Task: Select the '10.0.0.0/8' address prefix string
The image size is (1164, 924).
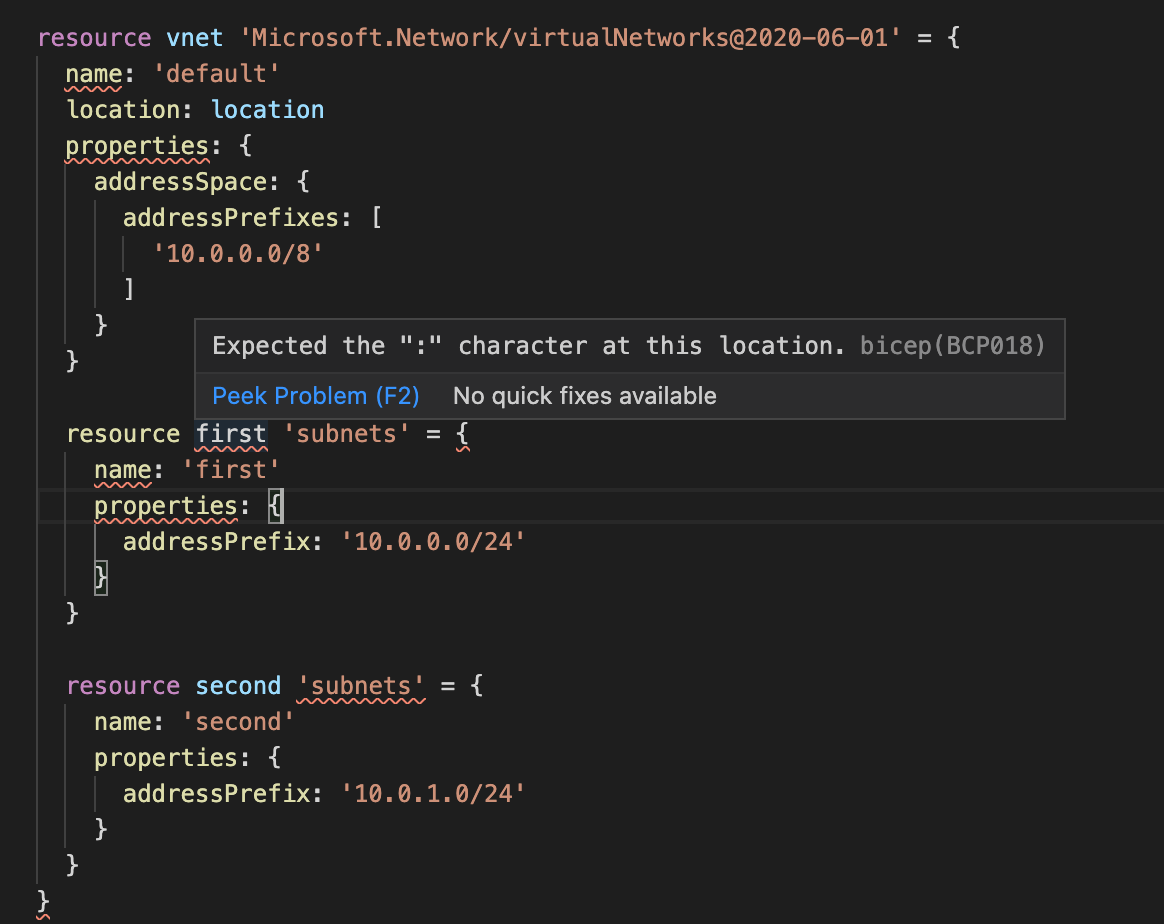Action: pos(237,253)
